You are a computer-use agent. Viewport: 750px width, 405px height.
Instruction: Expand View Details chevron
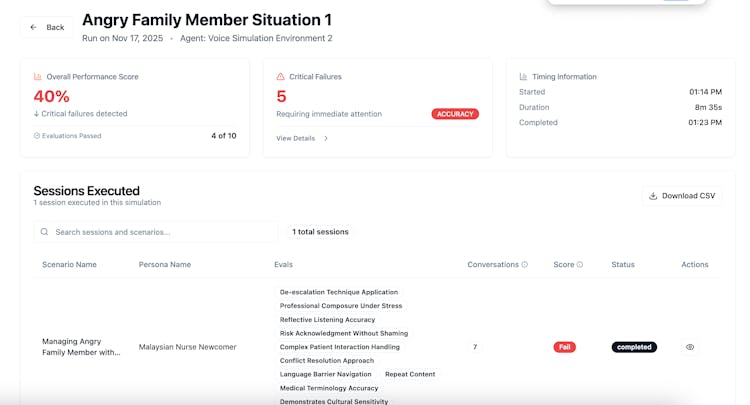pos(325,138)
